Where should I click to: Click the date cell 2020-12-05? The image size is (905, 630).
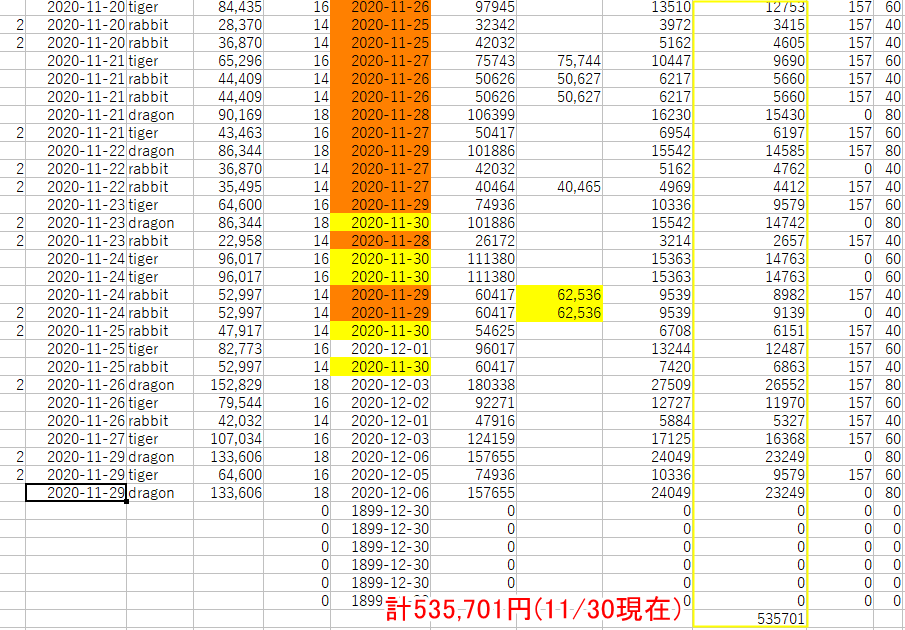click(x=380, y=475)
